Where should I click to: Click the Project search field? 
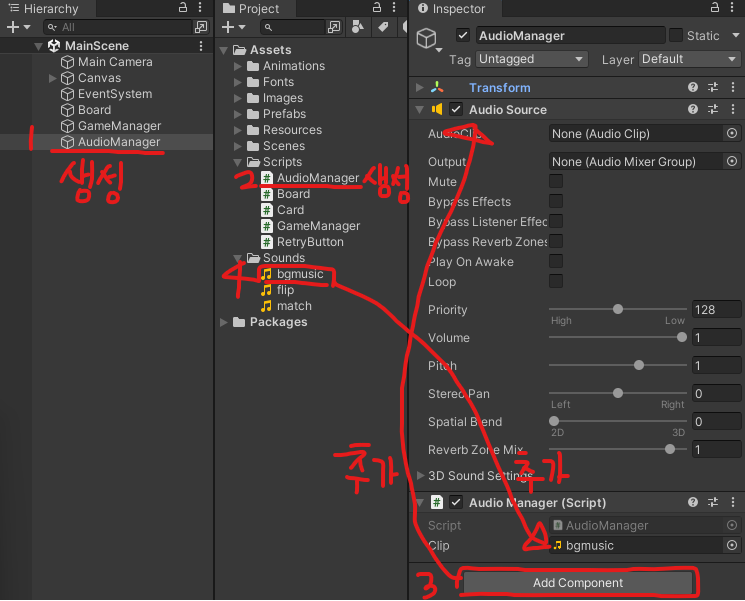pos(292,27)
